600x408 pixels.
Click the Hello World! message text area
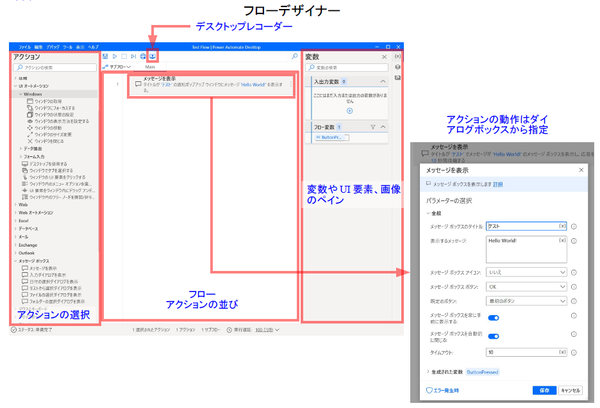coord(526,249)
